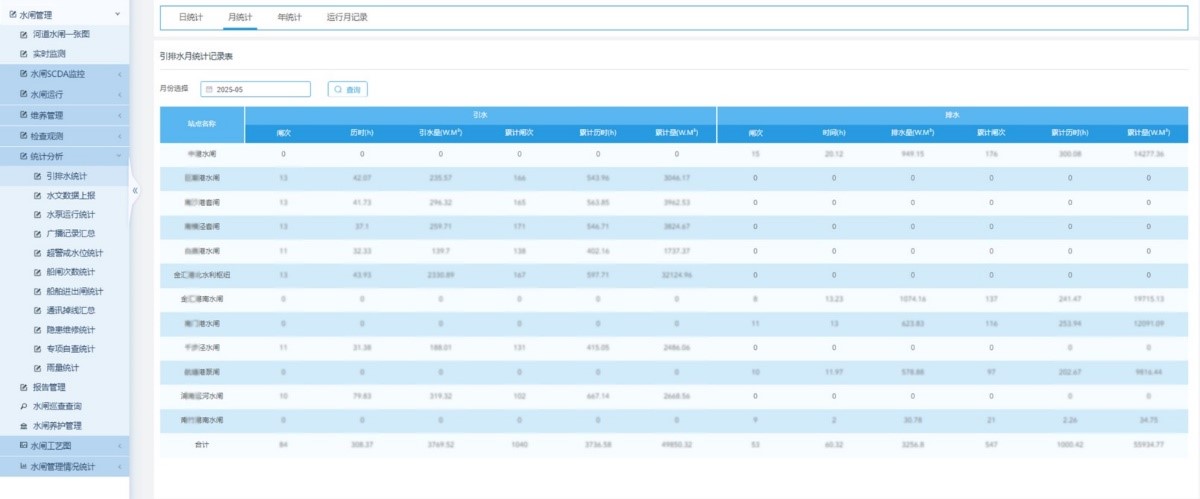Click the 实时监测 edit icon
Screen dimensions: 1200x499
click(x=24, y=54)
